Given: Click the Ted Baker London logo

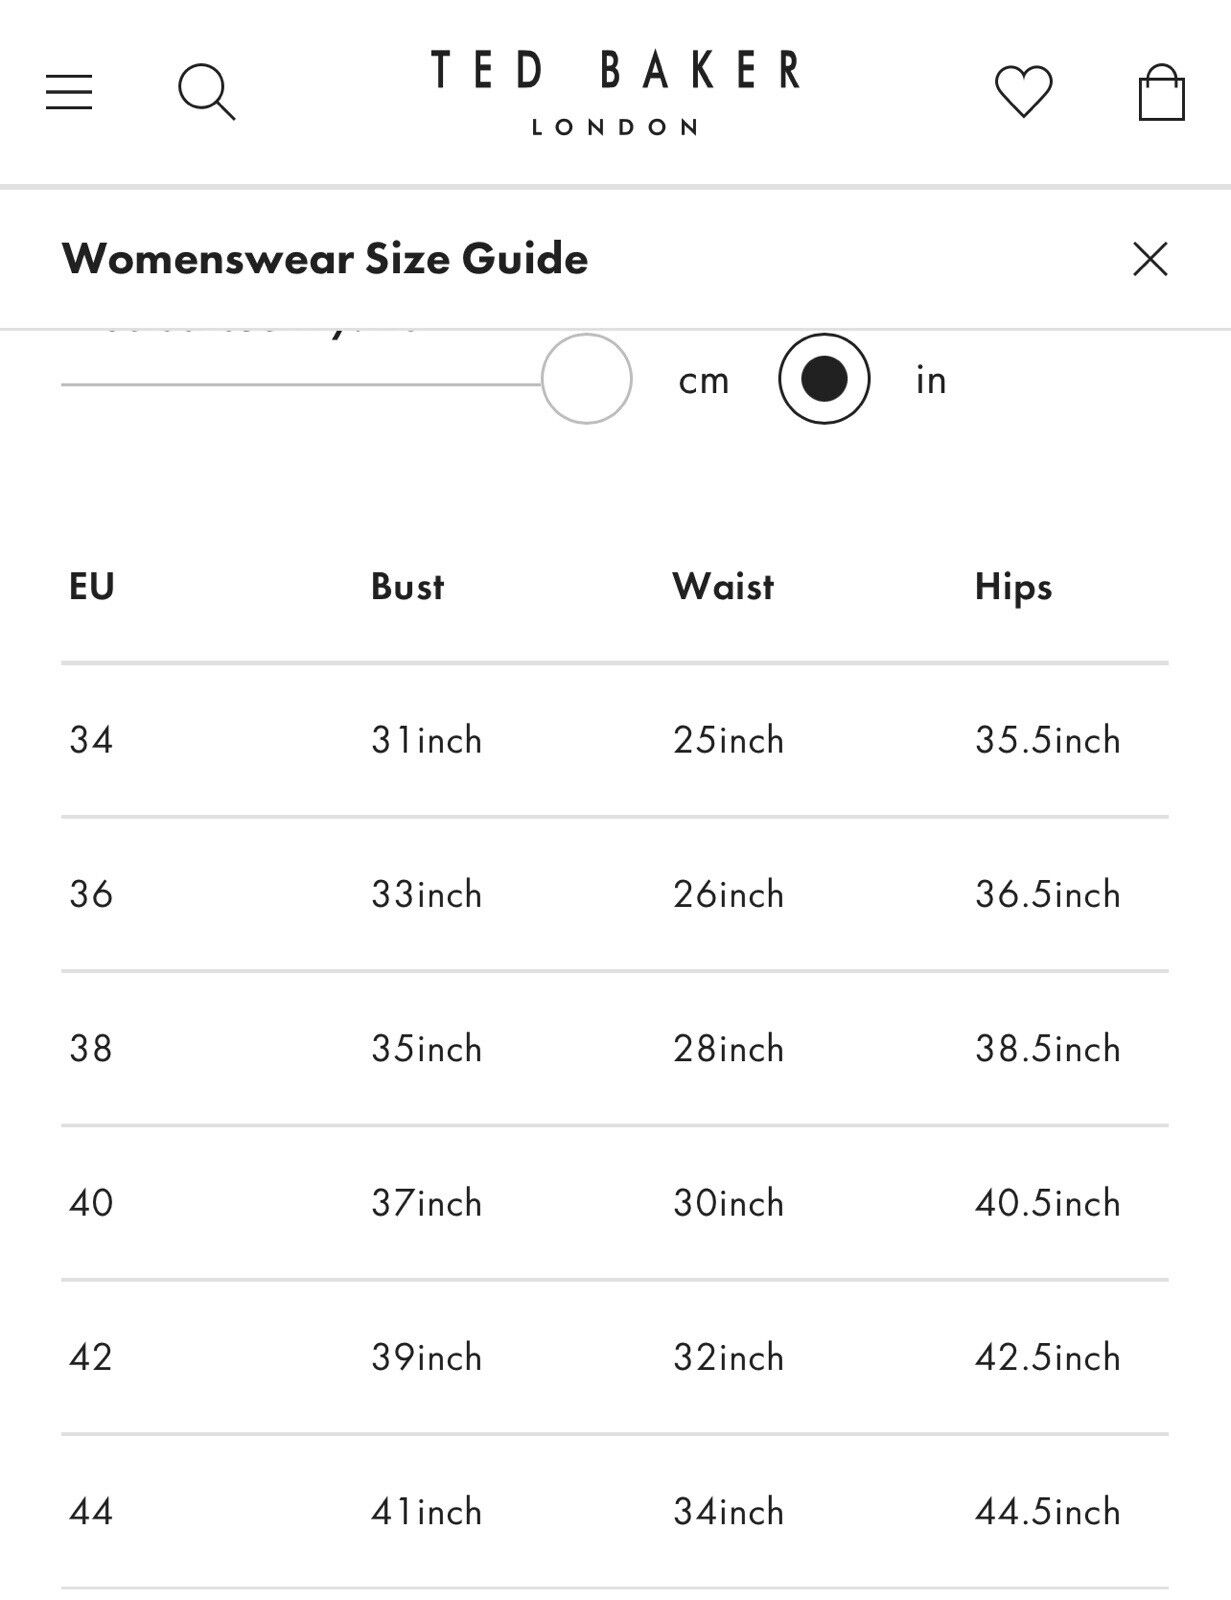Looking at the screenshot, I should point(615,92).
